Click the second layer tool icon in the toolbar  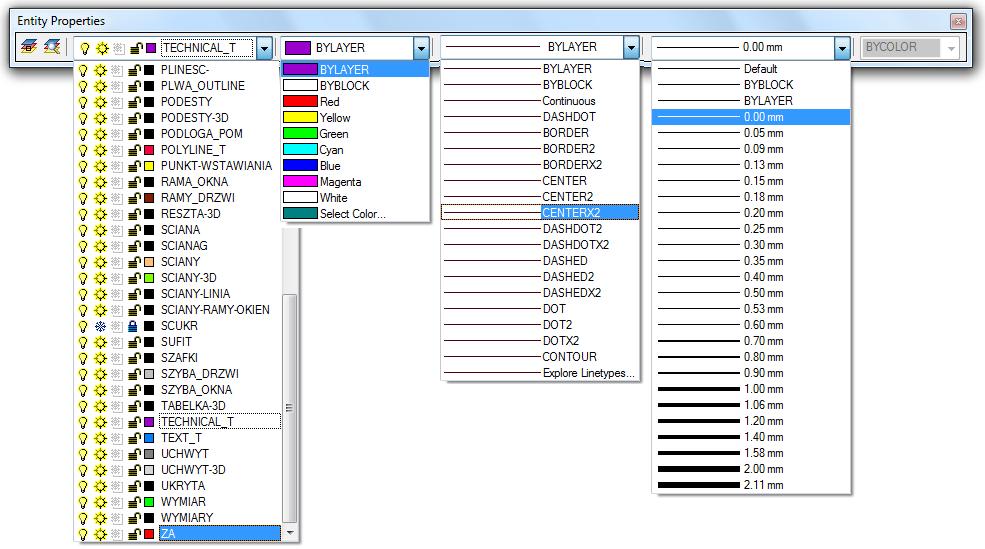[52, 47]
